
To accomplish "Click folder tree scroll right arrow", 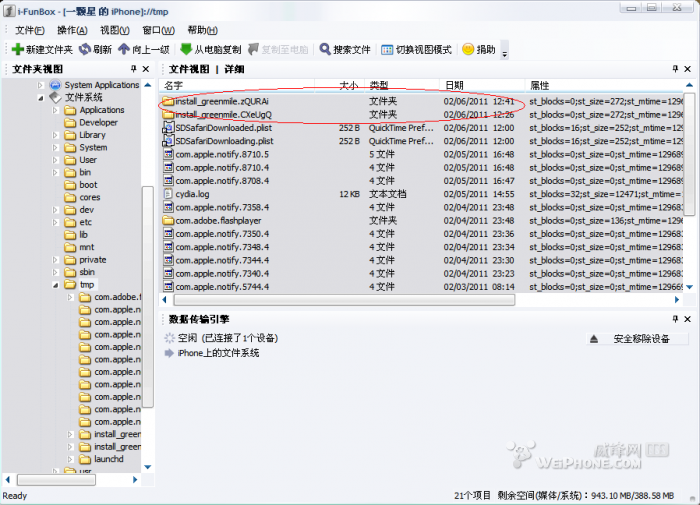I will (135, 480).
